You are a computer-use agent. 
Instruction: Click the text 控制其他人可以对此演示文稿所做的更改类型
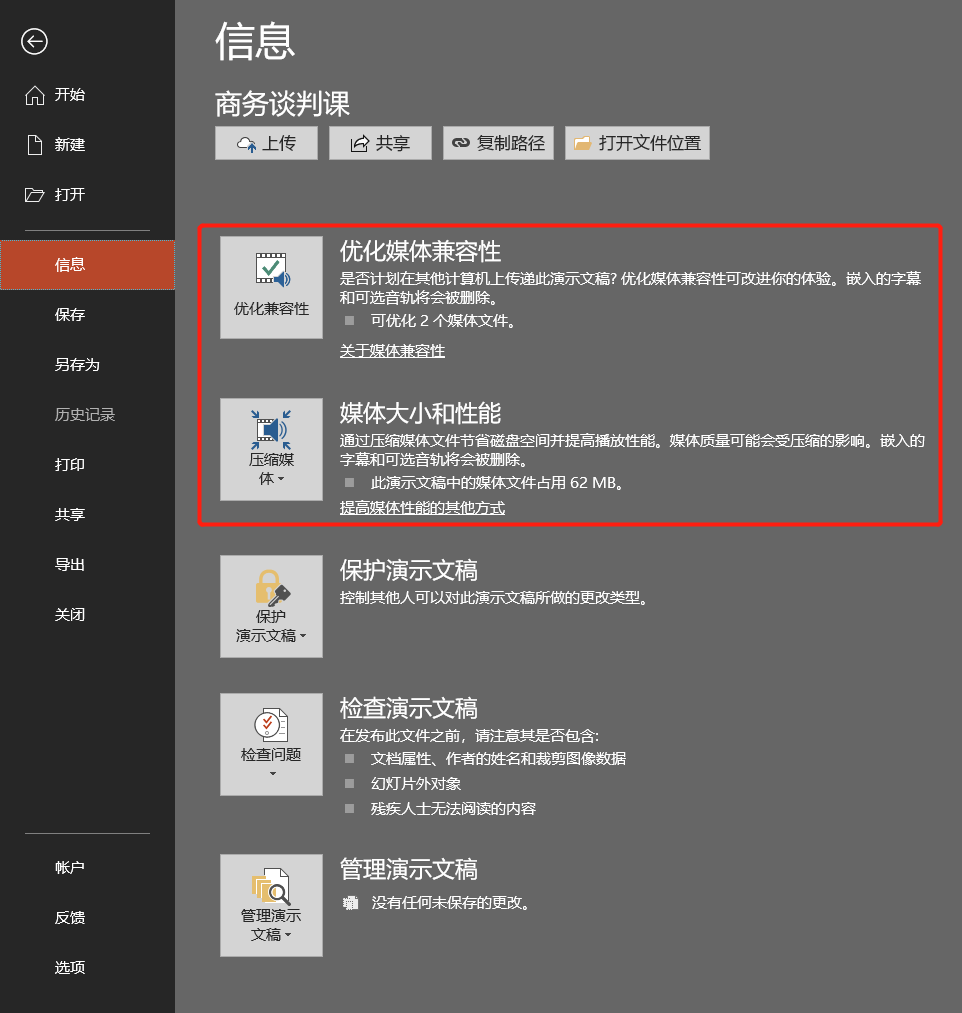point(494,598)
